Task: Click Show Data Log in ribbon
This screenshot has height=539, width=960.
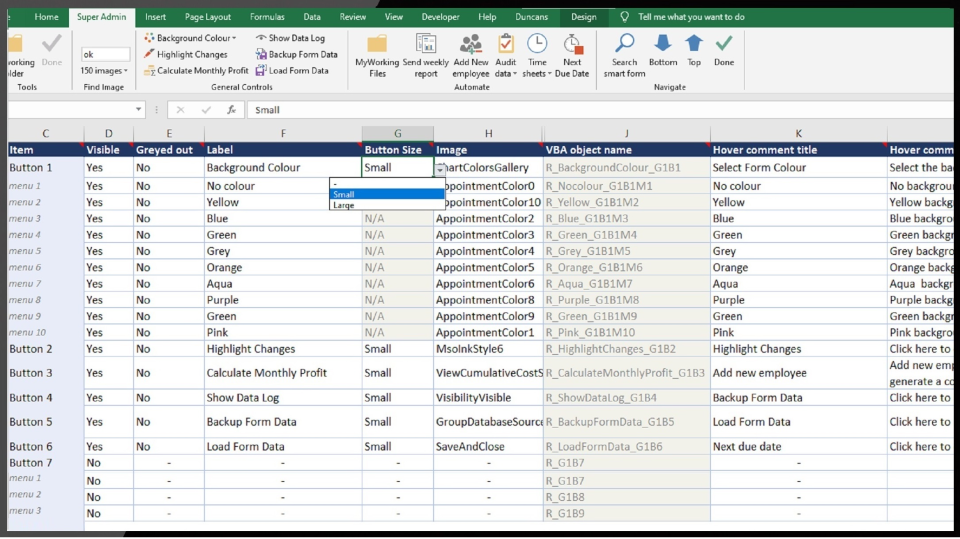Action: click(x=290, y=38)
